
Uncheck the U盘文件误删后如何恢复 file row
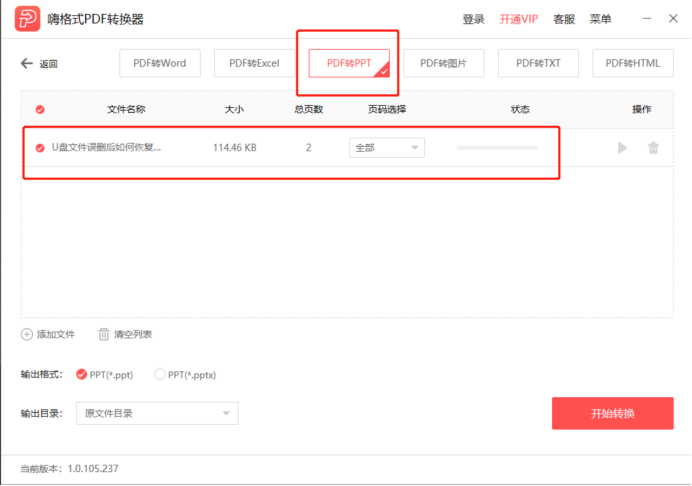coord(40,148)
